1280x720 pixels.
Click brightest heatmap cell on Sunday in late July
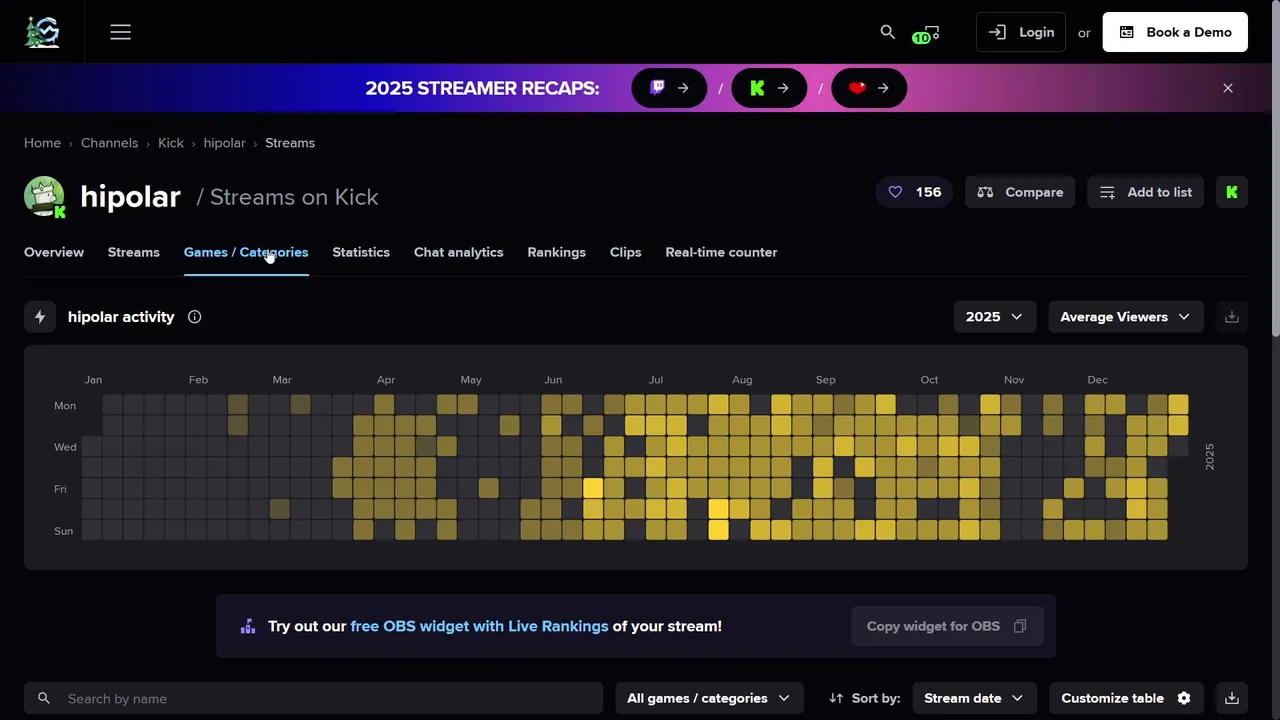(x=718, y=530)
